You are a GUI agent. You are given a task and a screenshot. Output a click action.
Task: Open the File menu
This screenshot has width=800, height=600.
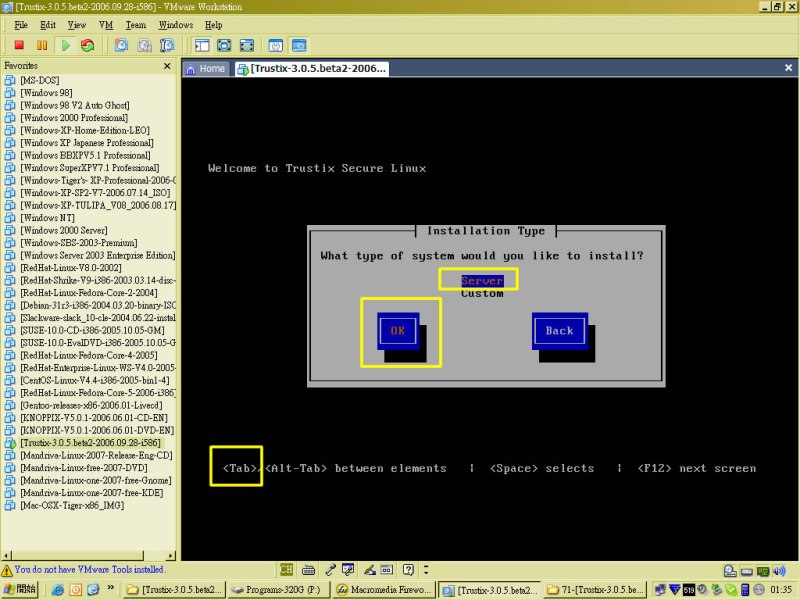pos(21,24)
